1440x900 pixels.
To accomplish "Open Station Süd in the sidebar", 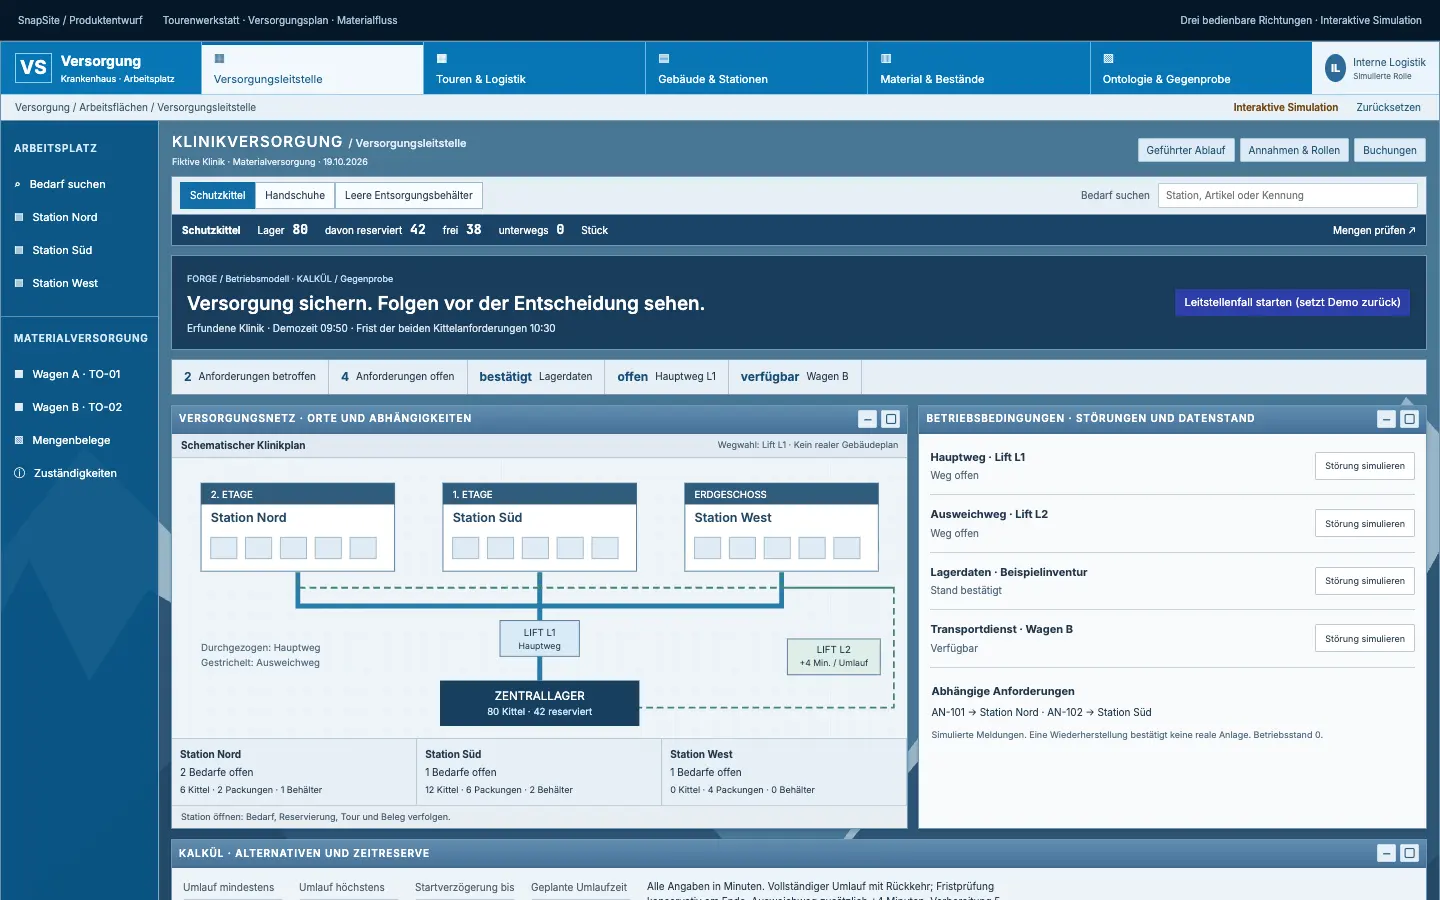I will point(80,250).
